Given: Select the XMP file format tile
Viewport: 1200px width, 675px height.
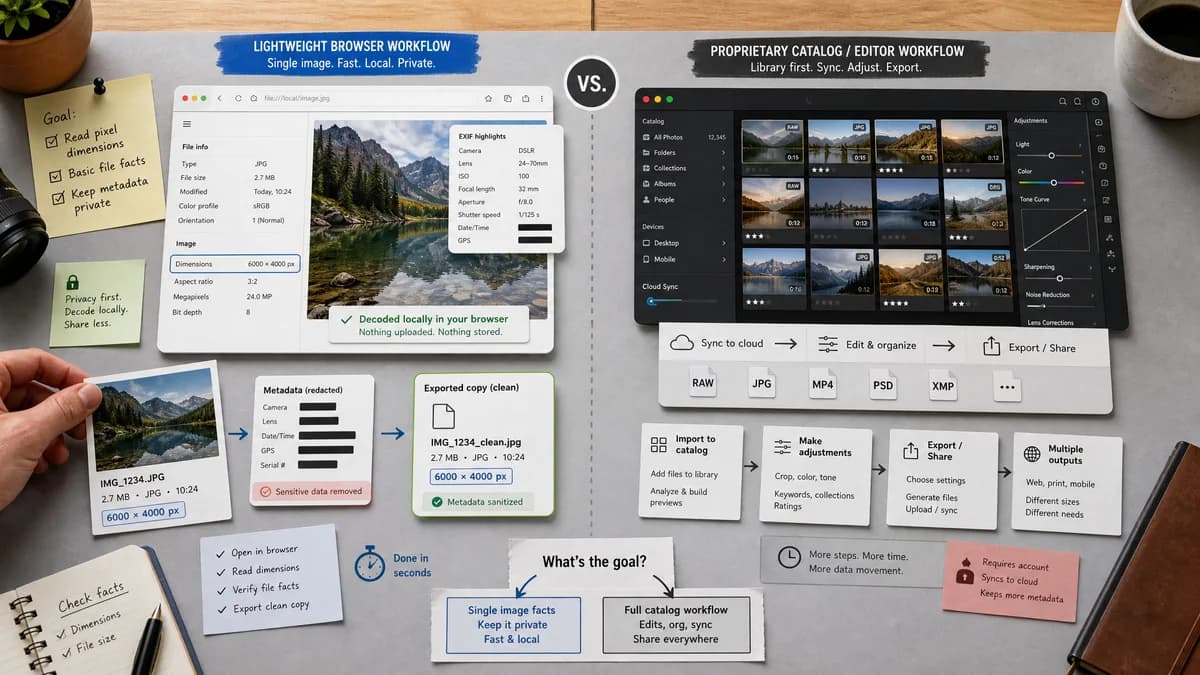Looking at the screenshot, I should click(943, 385).
